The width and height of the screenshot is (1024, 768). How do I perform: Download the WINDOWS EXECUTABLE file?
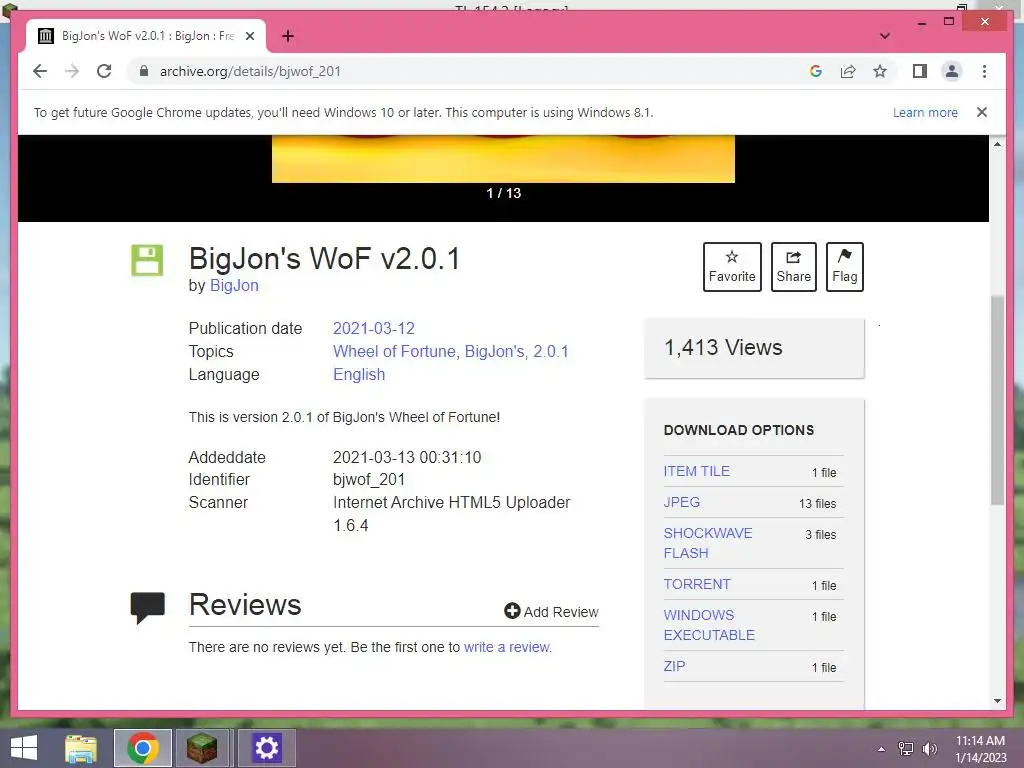(709, 625)
